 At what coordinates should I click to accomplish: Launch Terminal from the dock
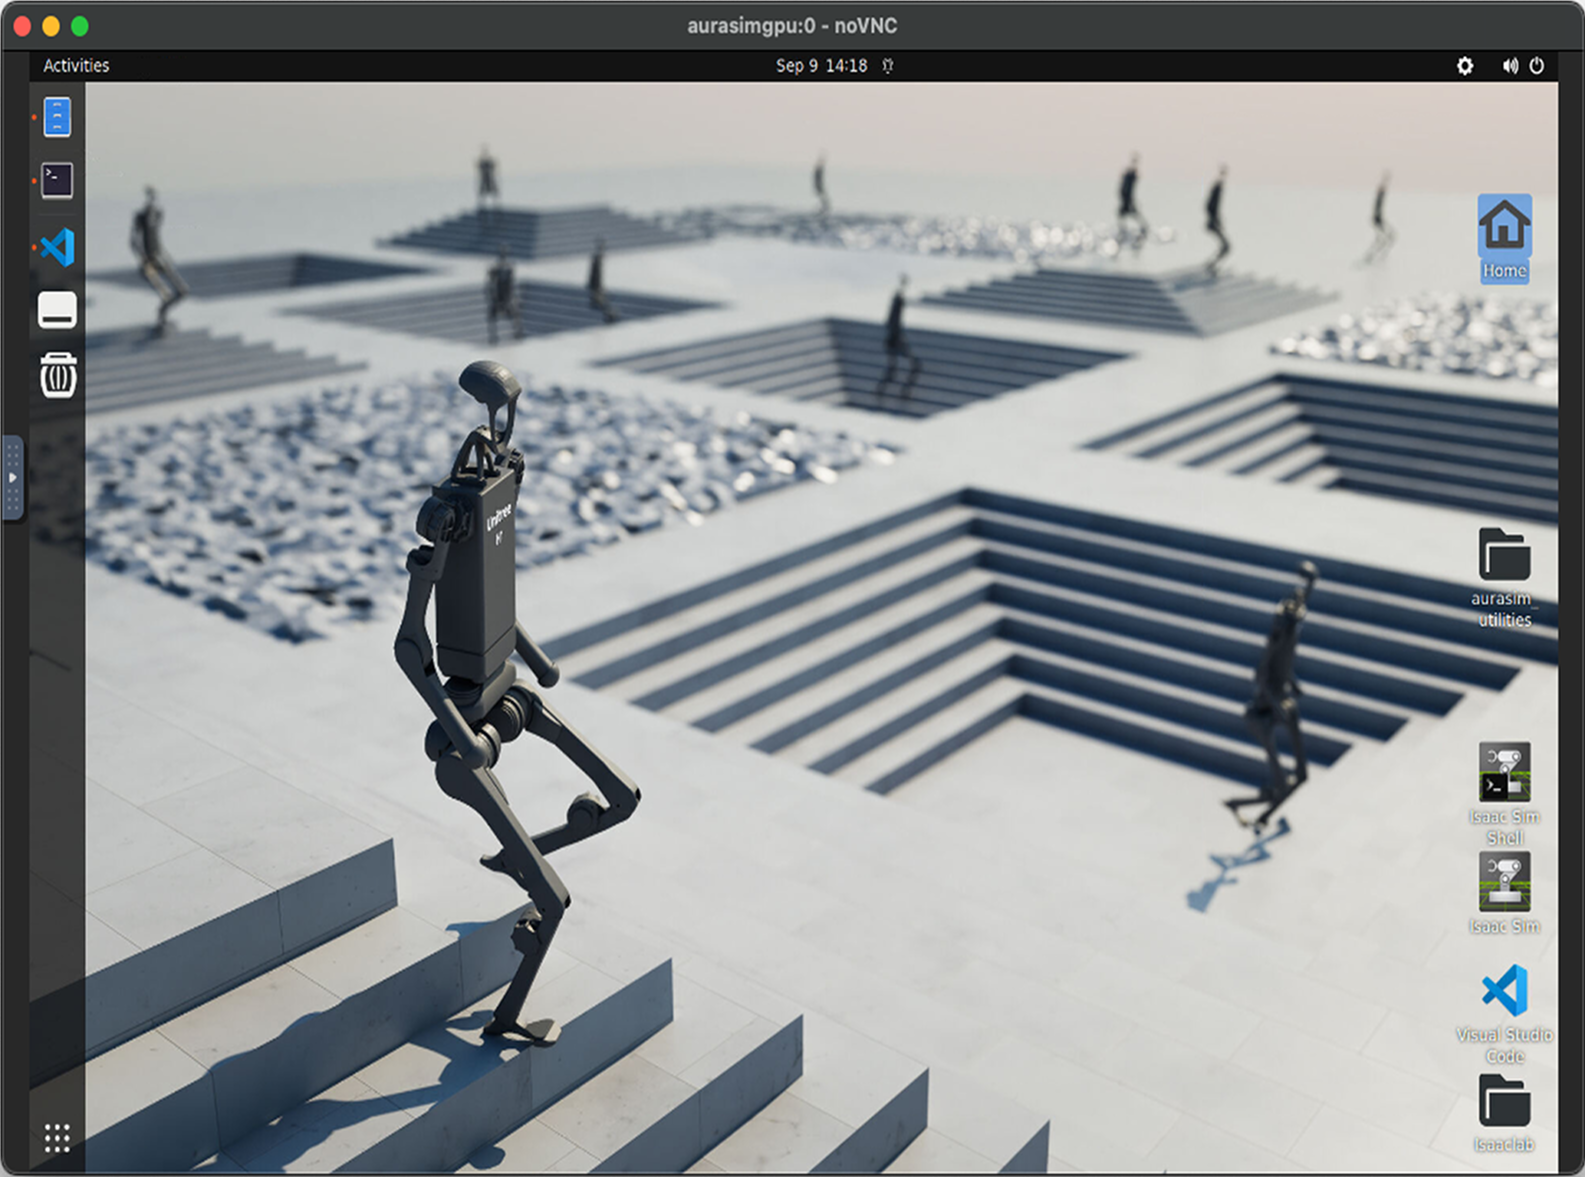[57, 181]
